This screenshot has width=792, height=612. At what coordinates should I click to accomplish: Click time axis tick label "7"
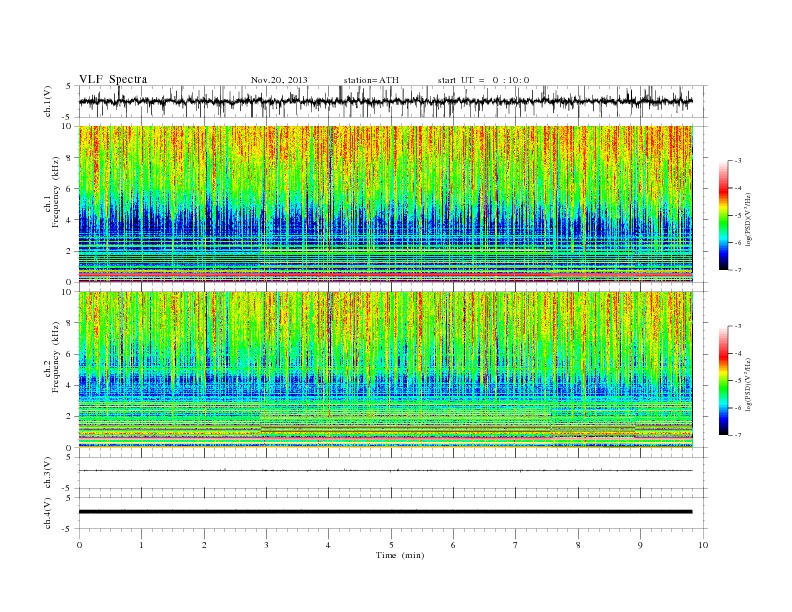point(516,545)
